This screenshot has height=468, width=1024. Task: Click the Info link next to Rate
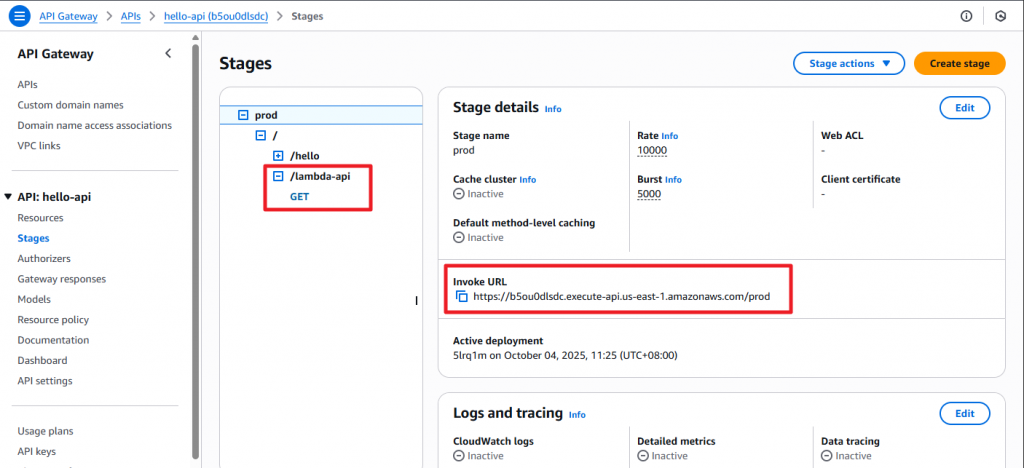pos(670,136)
